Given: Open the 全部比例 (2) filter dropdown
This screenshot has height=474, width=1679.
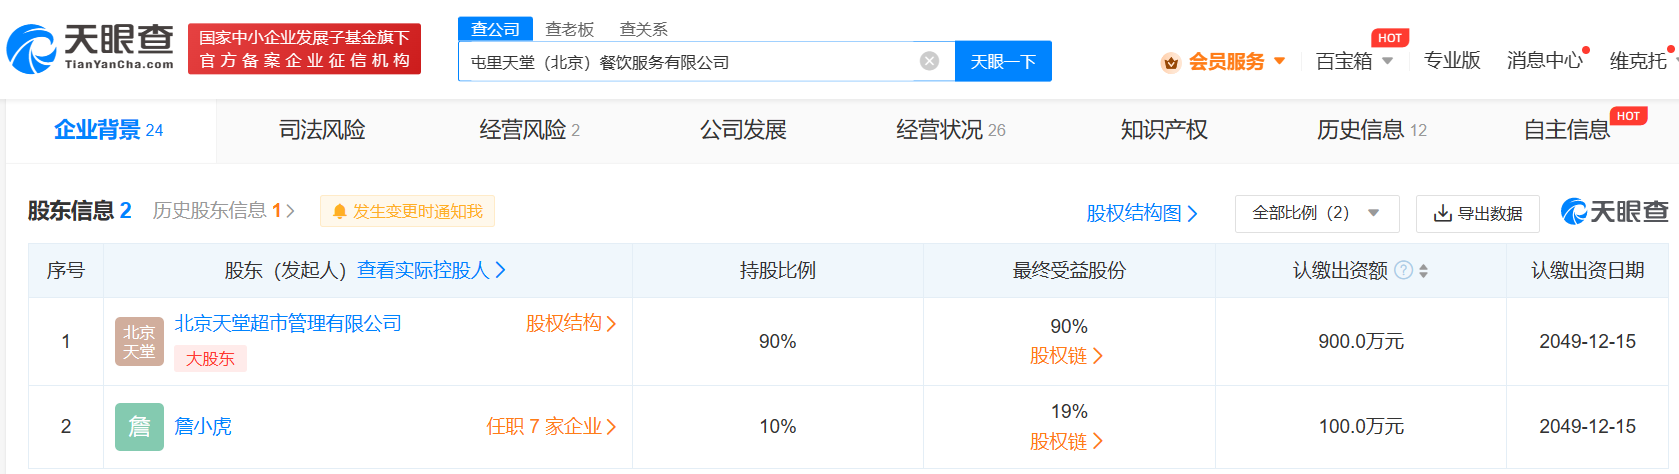Looking at the screenshot, I should [x=1317, y=213].
